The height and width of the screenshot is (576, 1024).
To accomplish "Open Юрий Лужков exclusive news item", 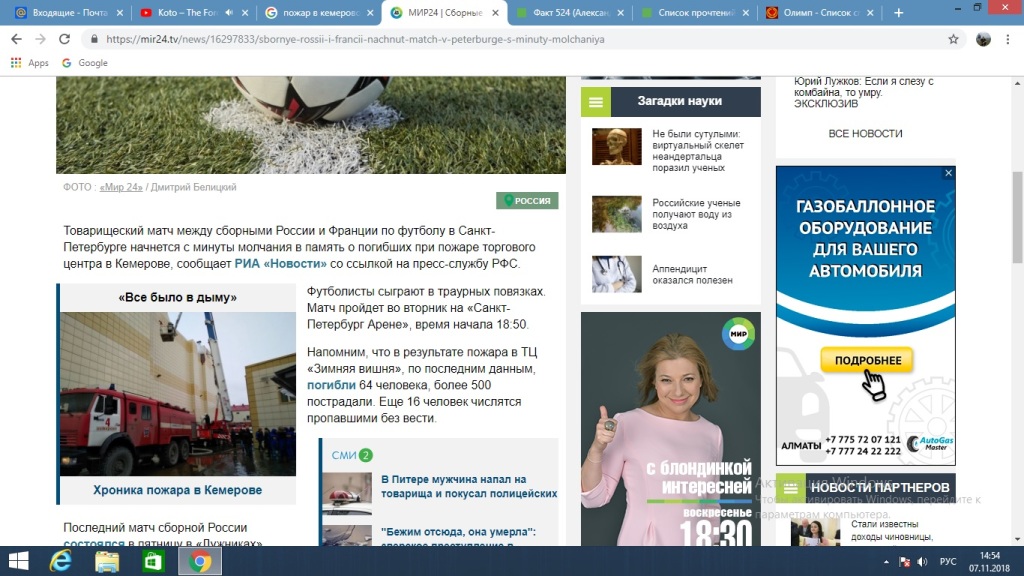I will point(863,93).
